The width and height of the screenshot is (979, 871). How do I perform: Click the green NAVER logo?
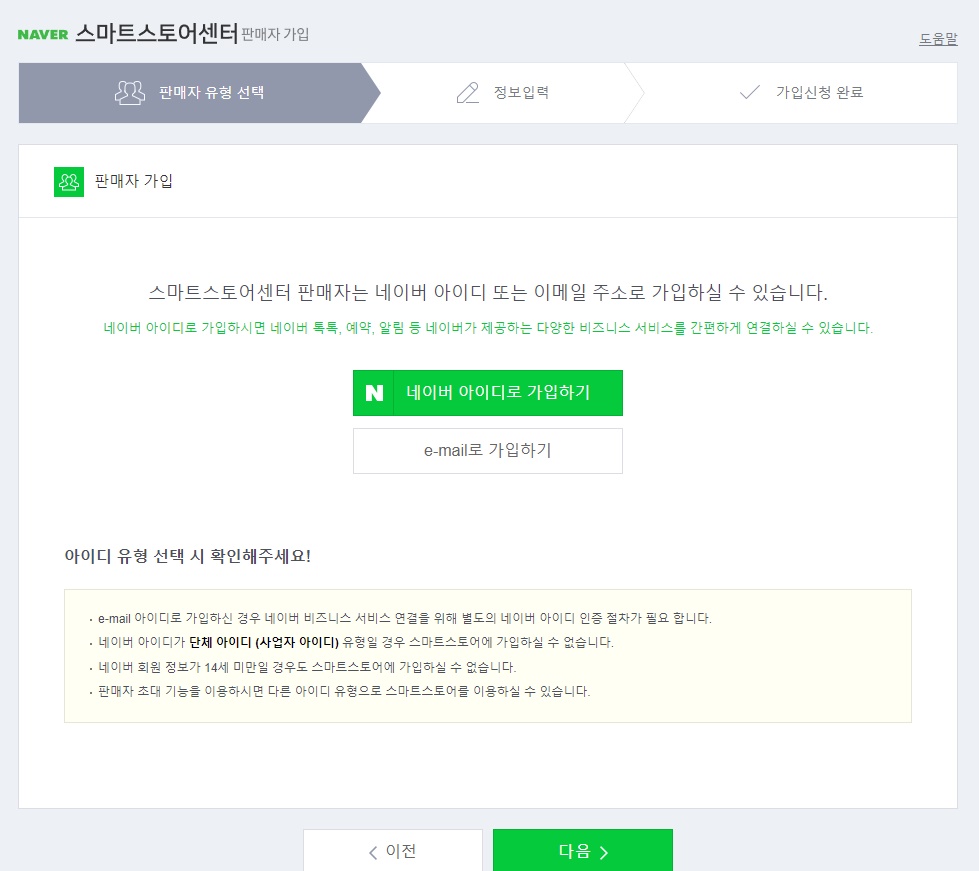pyautogui.click(x=43, y=35)
